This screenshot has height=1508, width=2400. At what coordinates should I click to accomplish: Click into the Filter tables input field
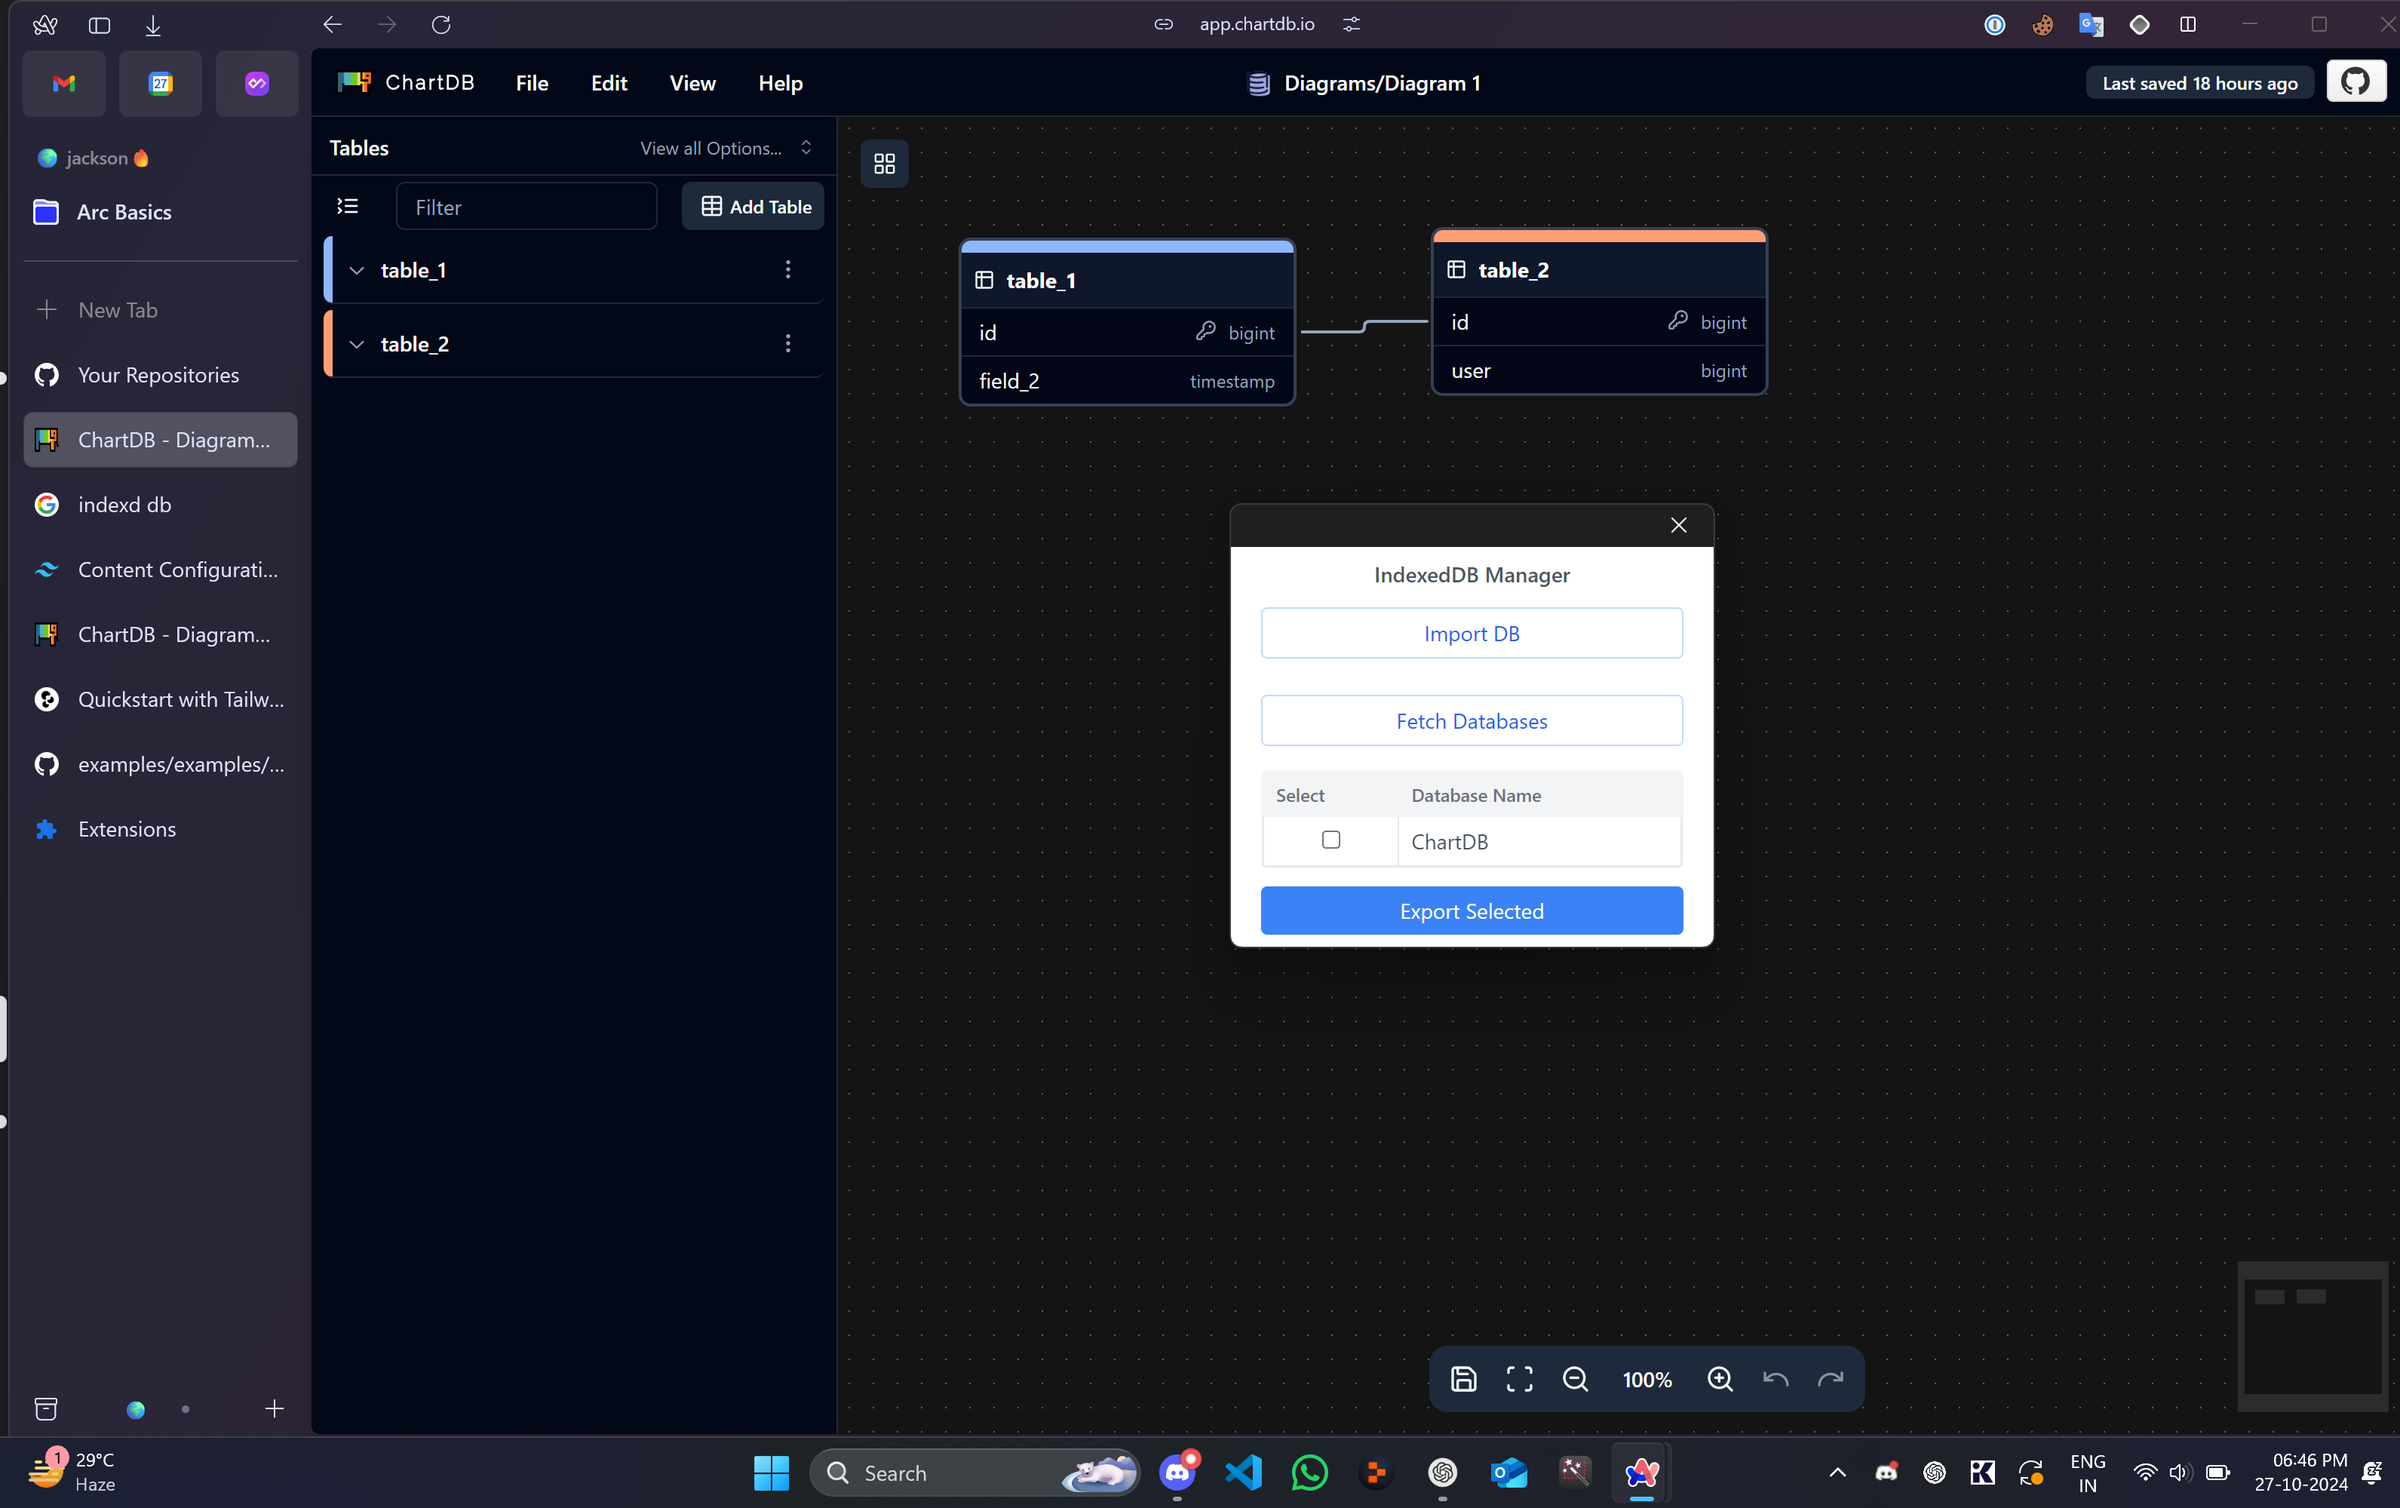527,207
